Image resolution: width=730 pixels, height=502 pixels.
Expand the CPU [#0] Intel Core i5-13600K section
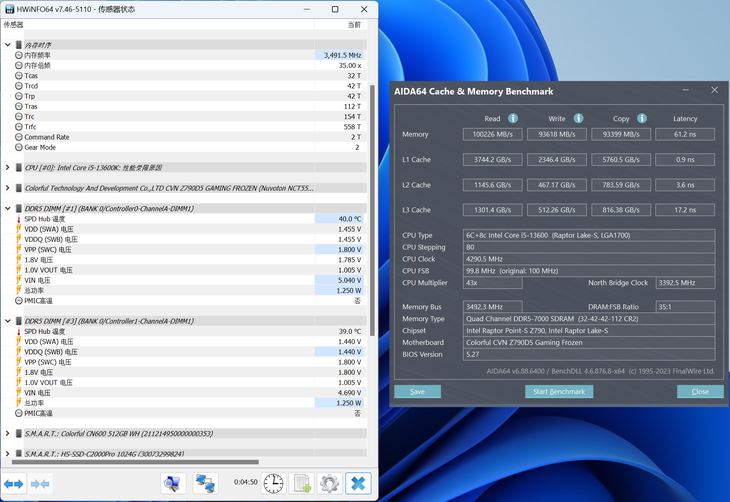coord(8,168)
